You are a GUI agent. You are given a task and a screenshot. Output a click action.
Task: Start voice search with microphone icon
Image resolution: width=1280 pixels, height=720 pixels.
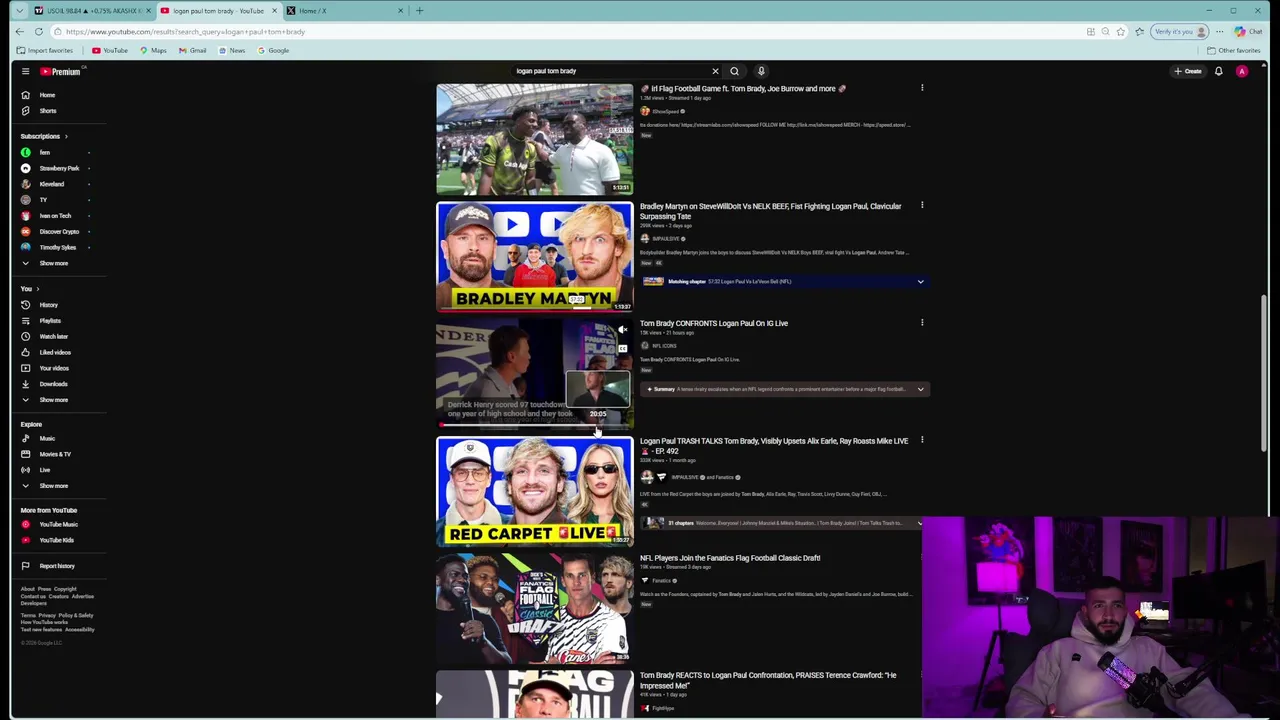point(761,71)
